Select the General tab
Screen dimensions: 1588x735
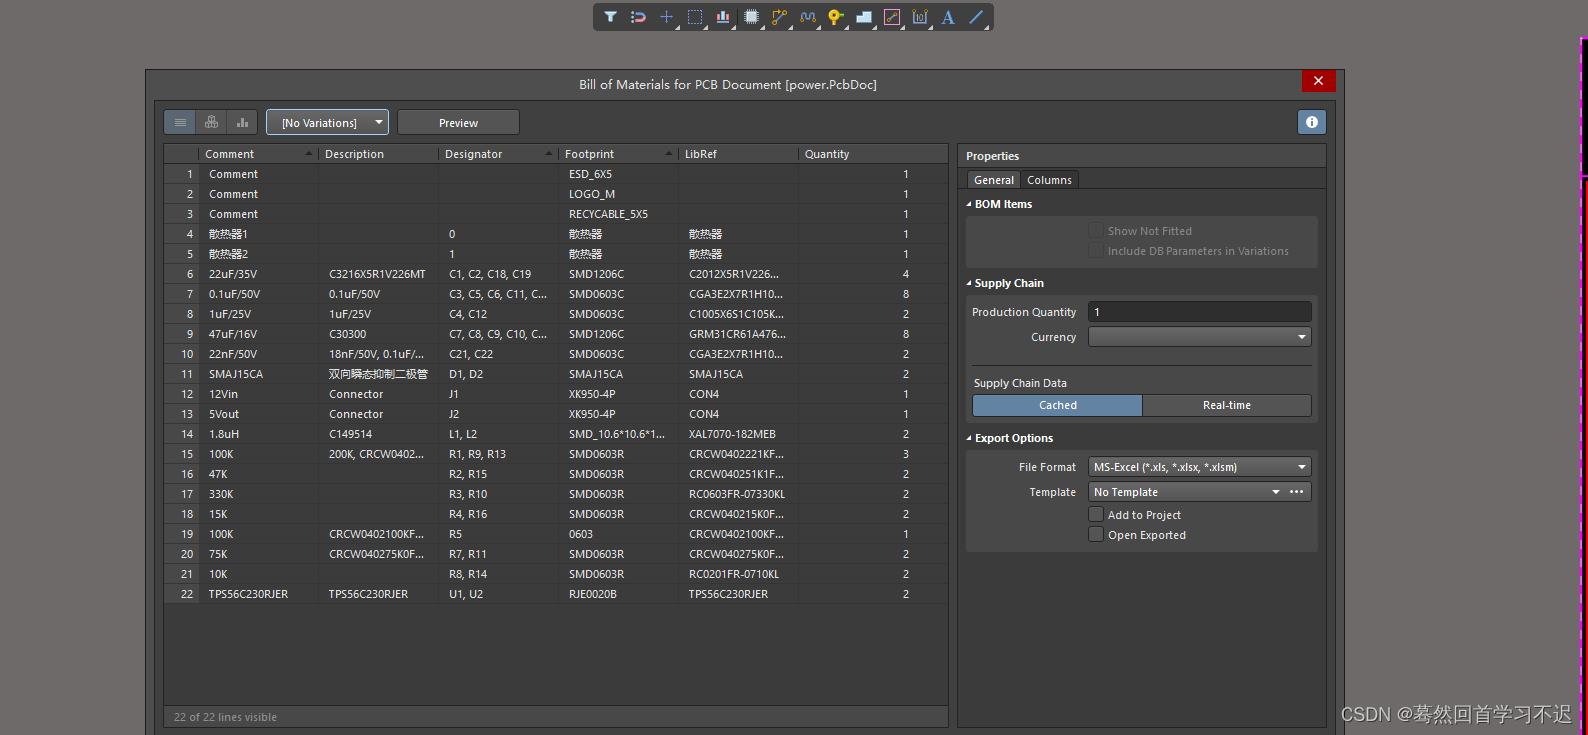(993, 180)
